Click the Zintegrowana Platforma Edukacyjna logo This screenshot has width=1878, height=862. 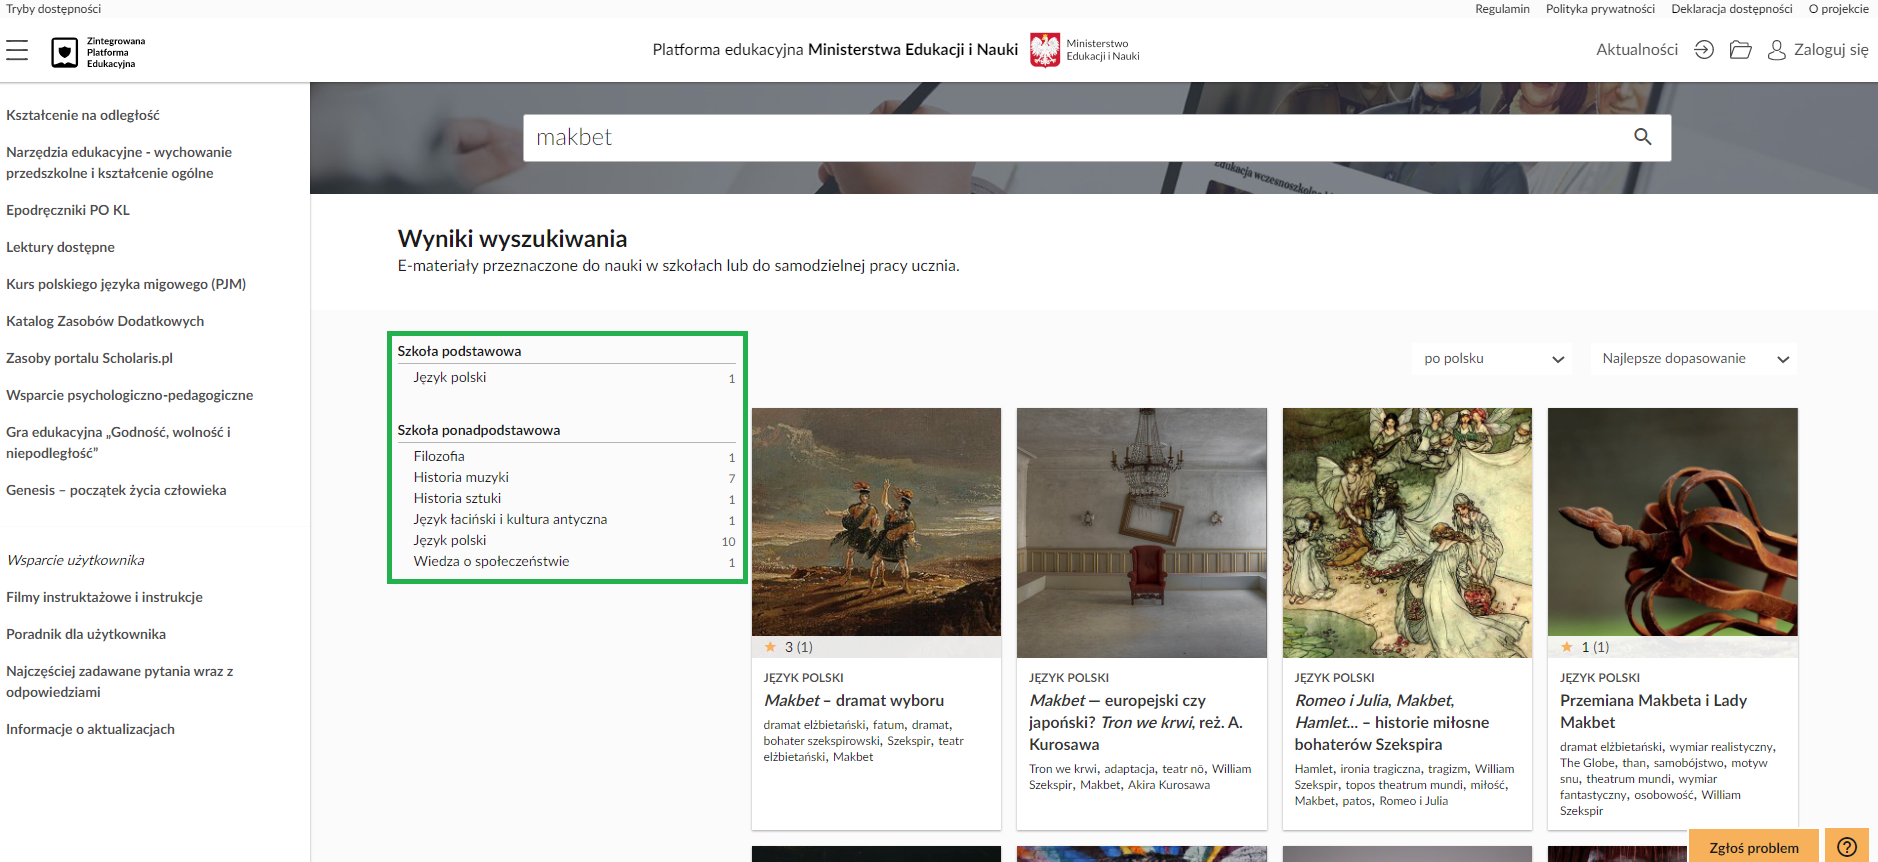pos(98,52)
